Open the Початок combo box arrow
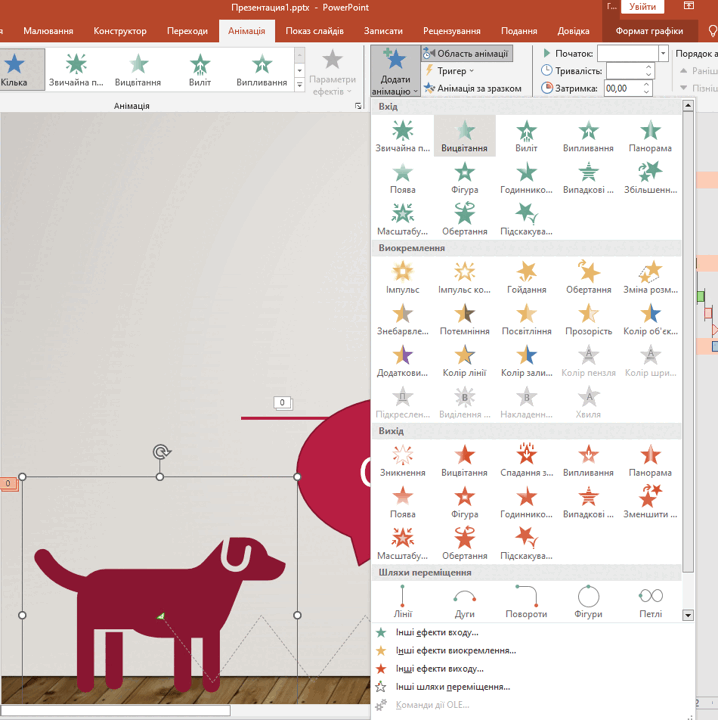 pos(663,53)
